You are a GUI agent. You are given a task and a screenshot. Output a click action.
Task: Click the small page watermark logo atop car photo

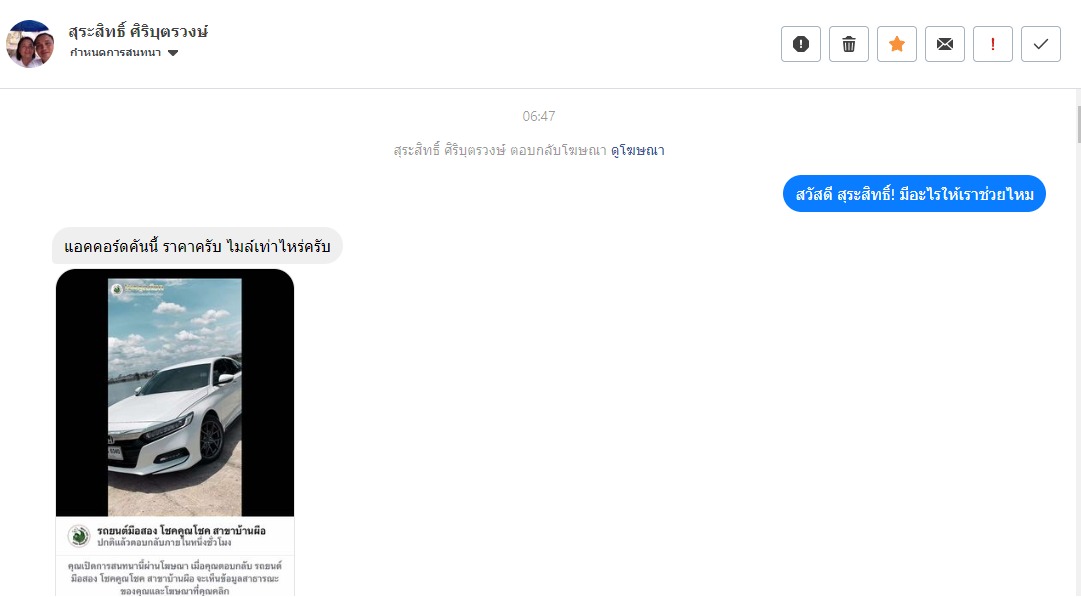click(117, 290)
